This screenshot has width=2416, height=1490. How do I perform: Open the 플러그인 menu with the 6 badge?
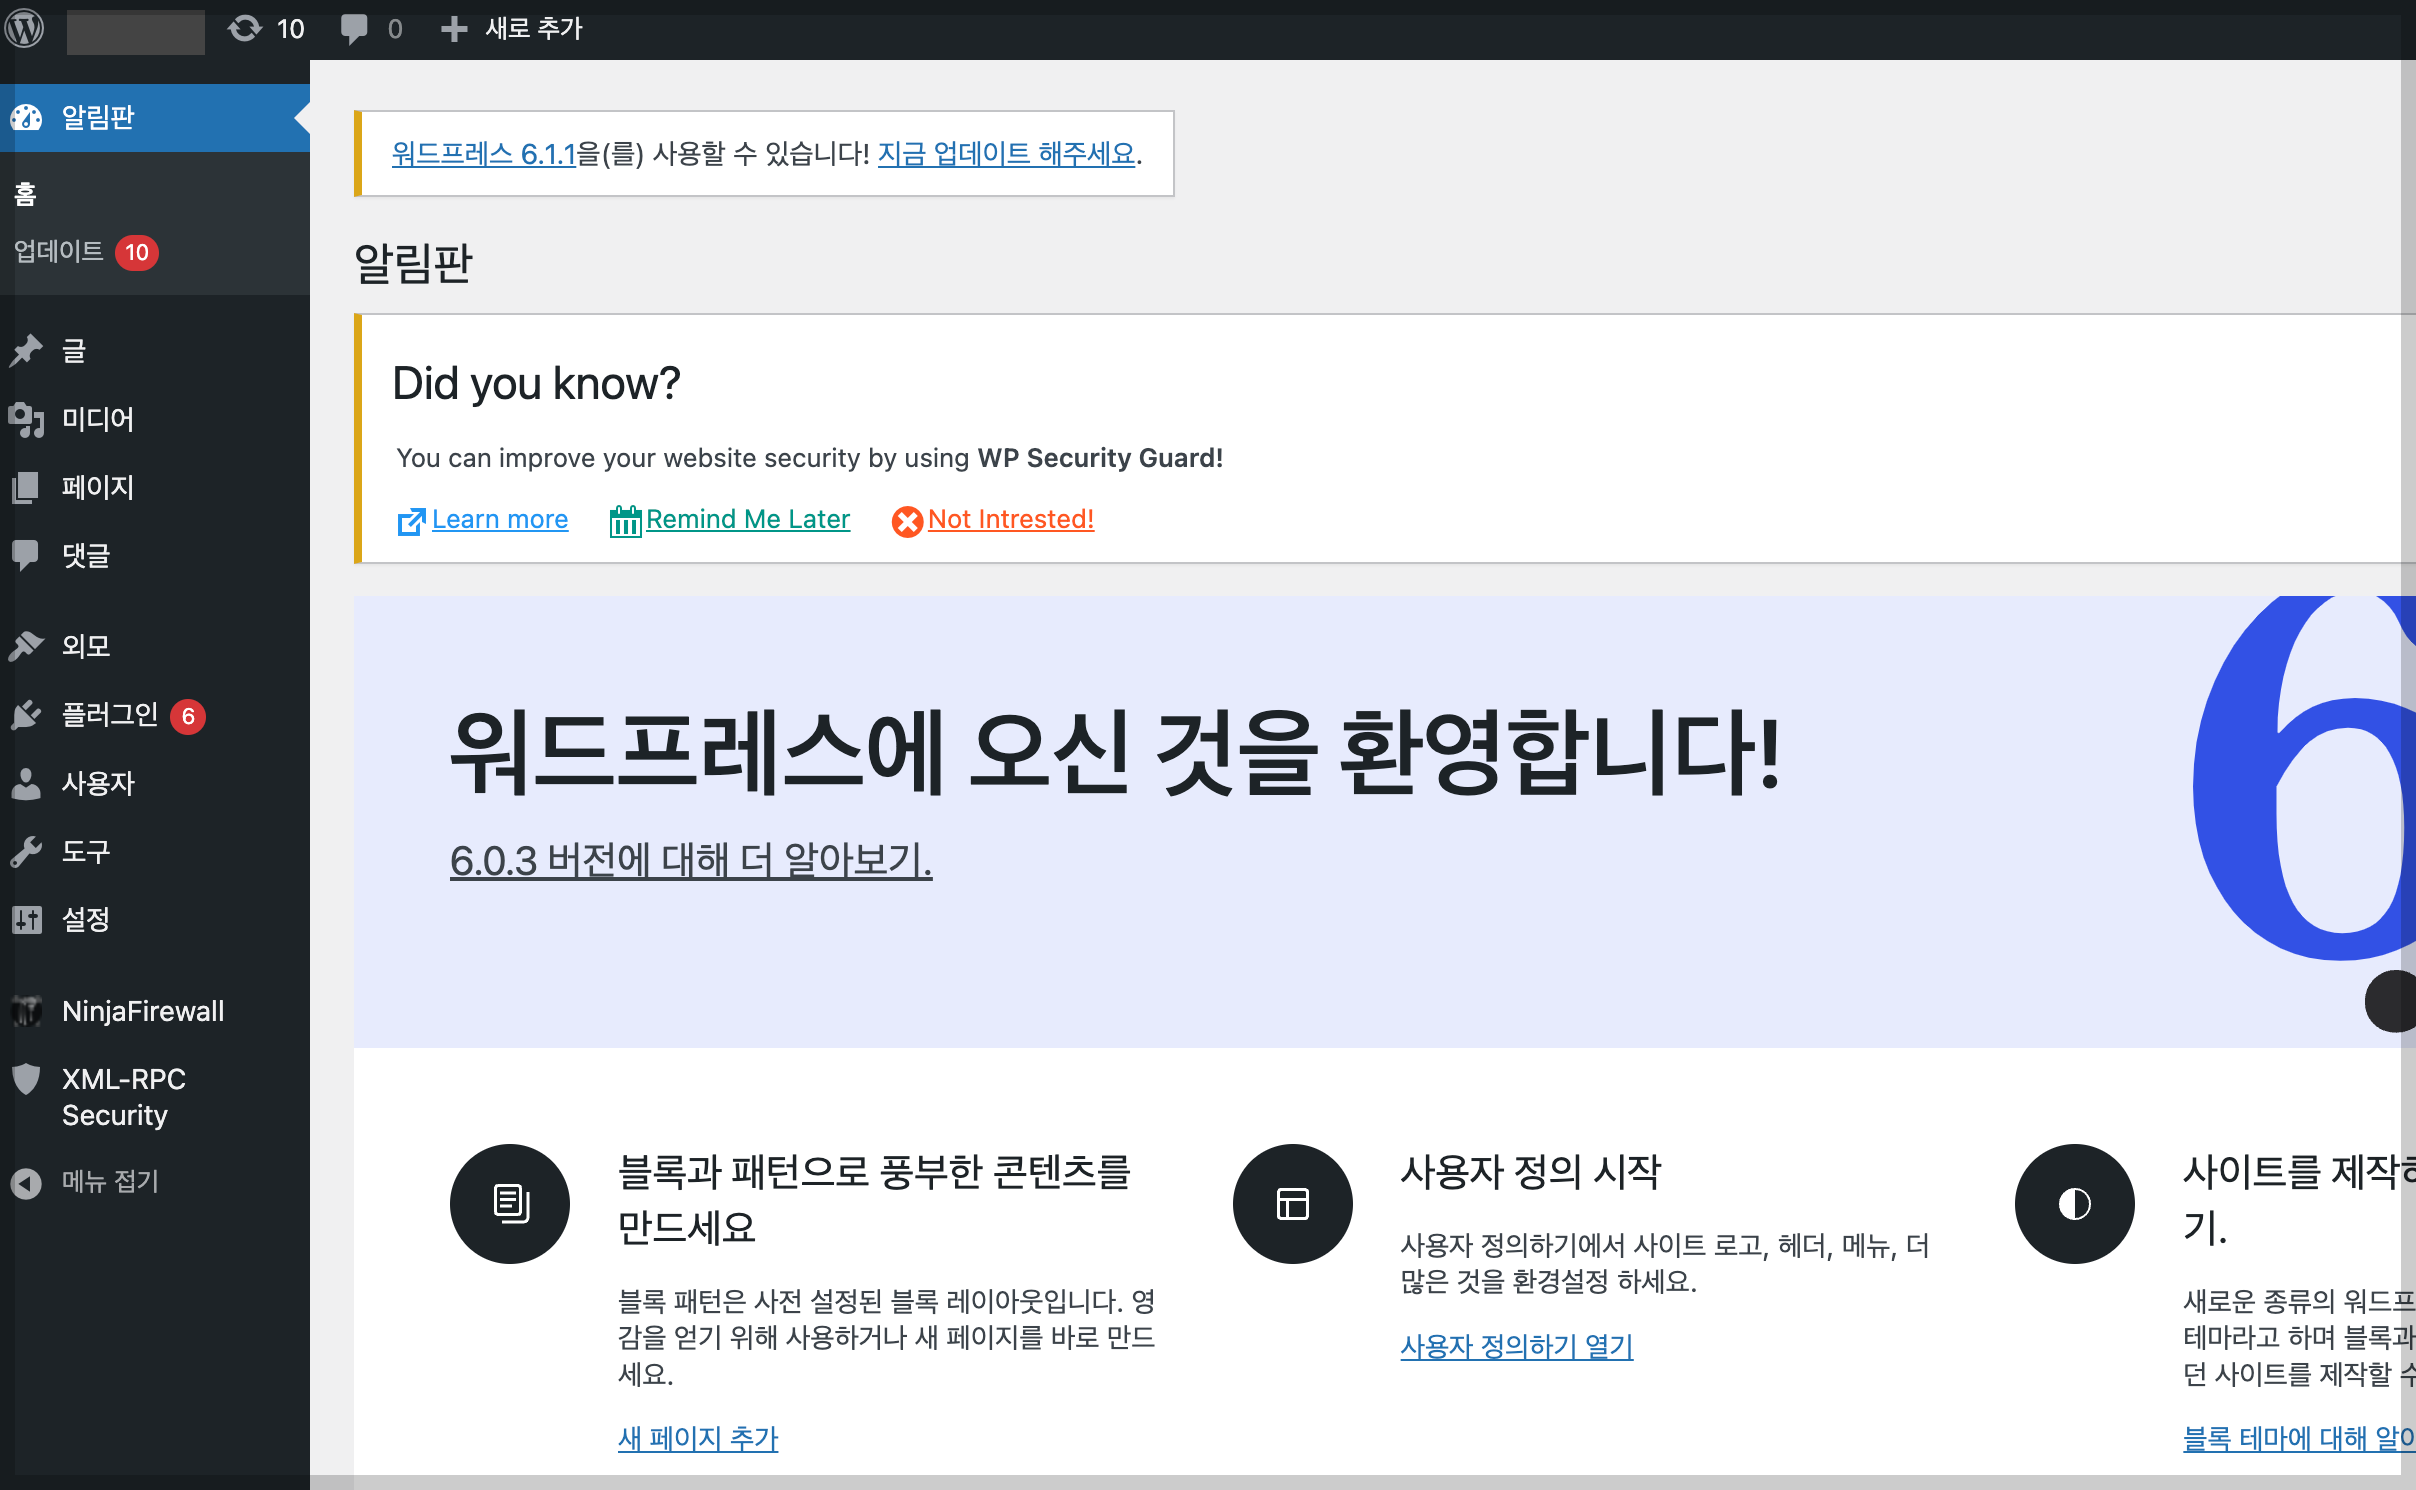pyautogui.click(x=110, y=715)
